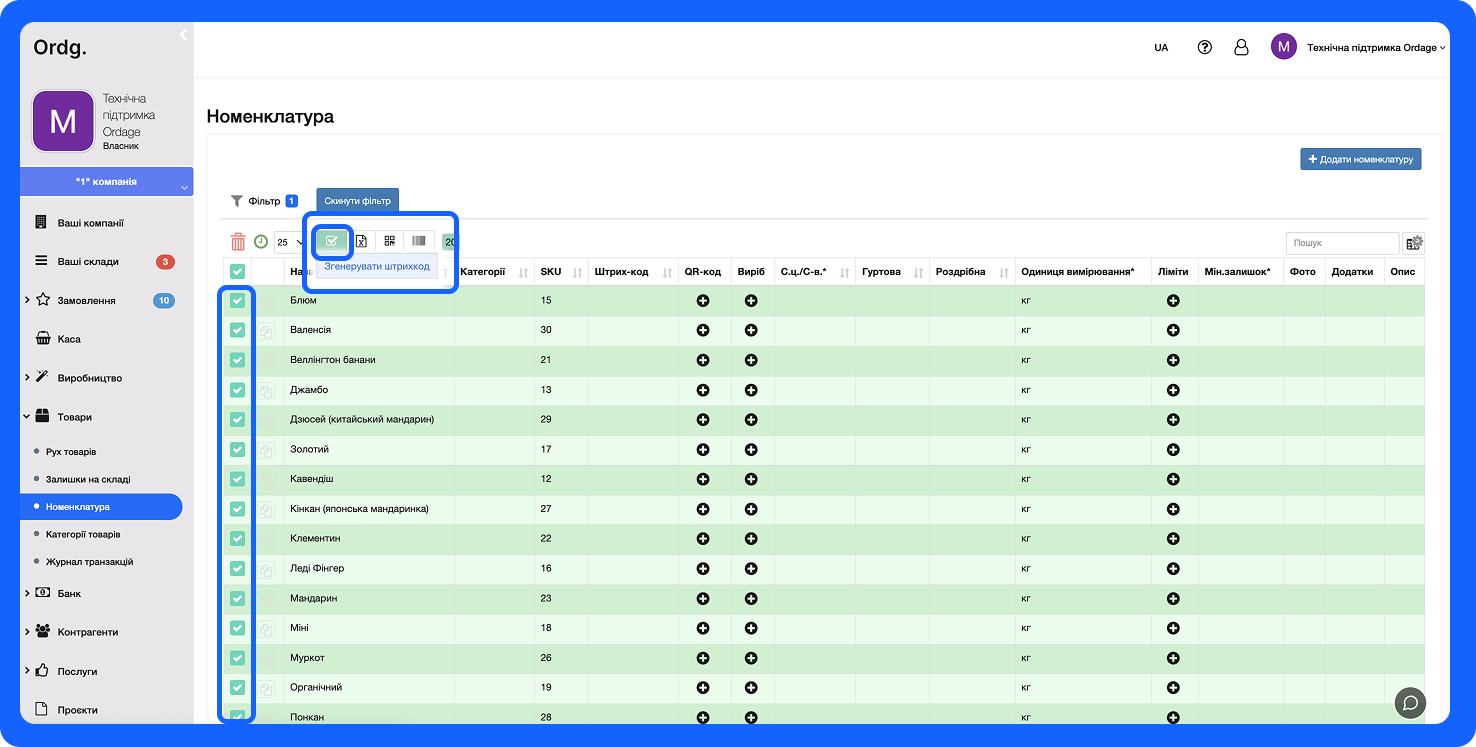The image size is (1476, 747).
Task: Open Категорії товарів in the sidebar
Action: coord(83,534)
